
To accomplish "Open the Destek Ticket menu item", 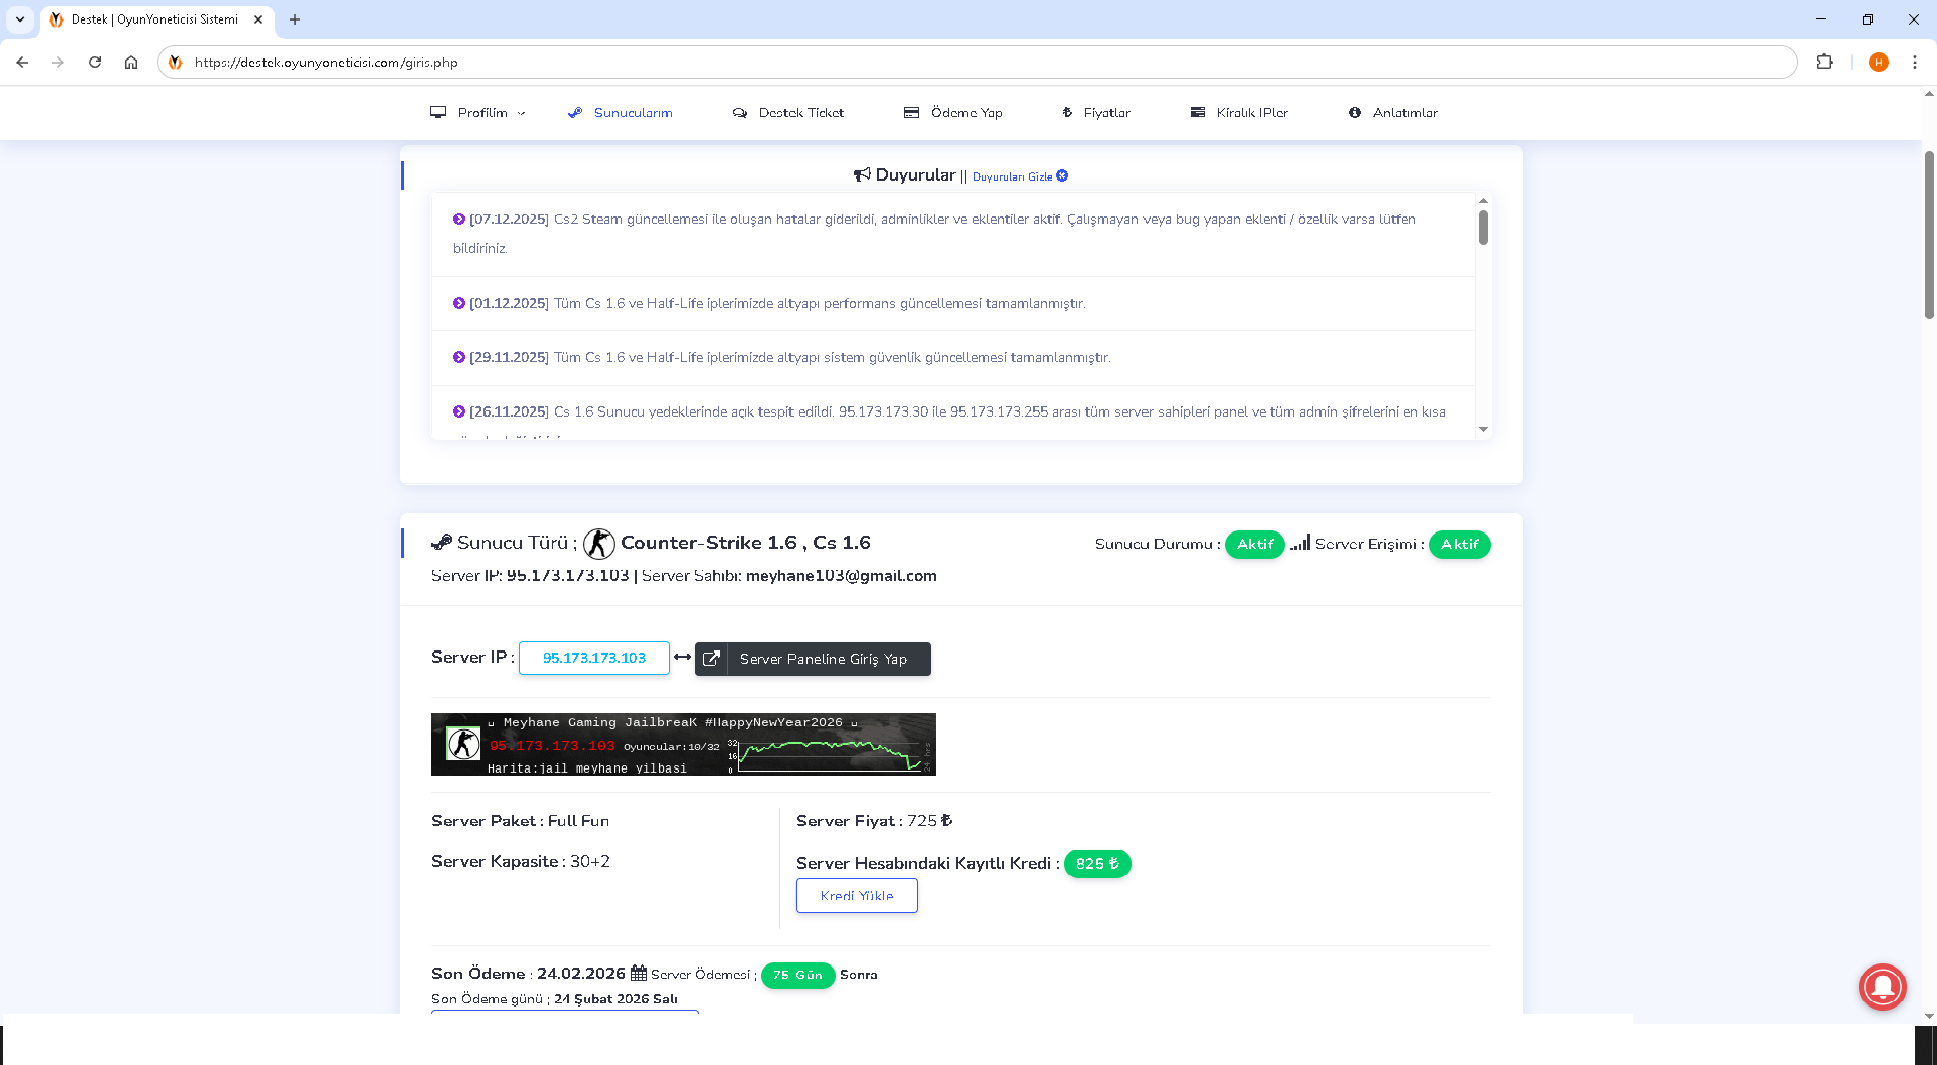I will click(x=788, y=113).
